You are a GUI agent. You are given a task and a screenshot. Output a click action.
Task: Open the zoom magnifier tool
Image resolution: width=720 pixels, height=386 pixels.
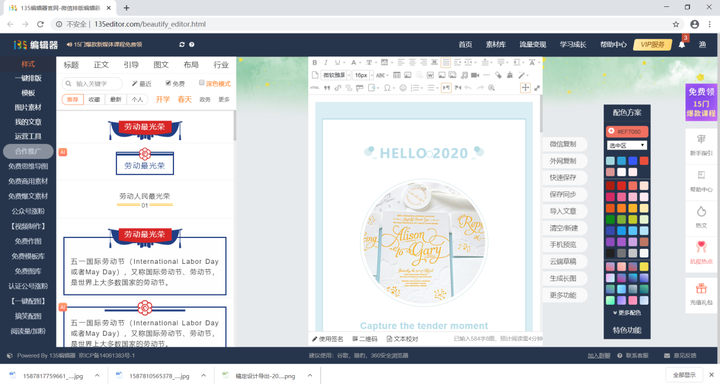491,88
